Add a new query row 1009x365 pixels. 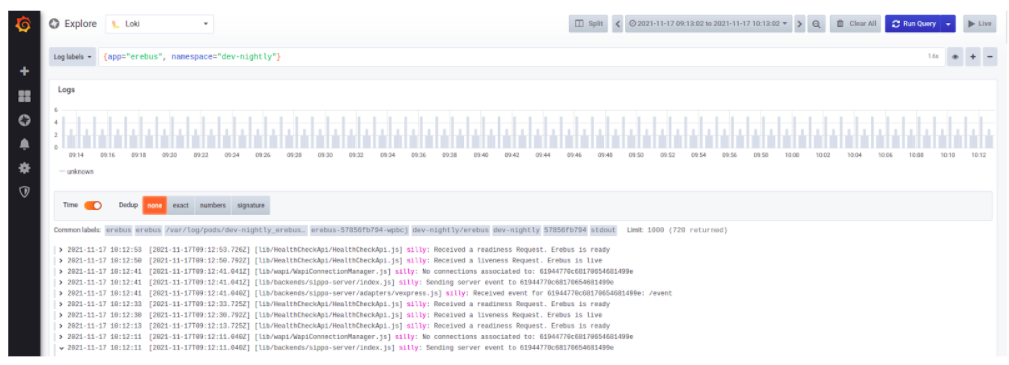tap(972, 57)
